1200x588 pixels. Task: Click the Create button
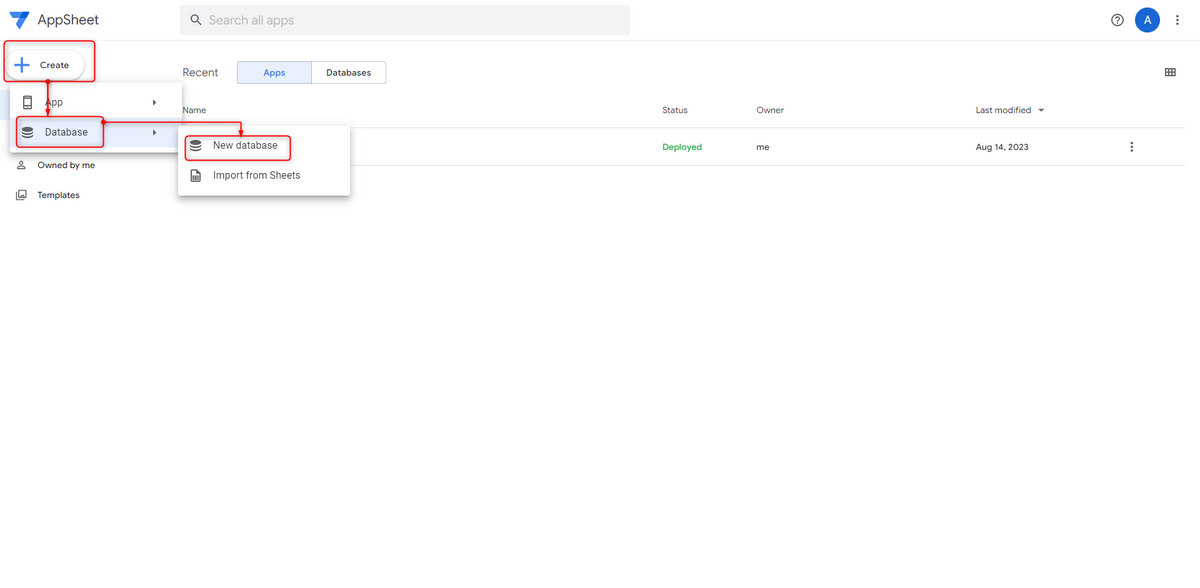tap(47, 65)
